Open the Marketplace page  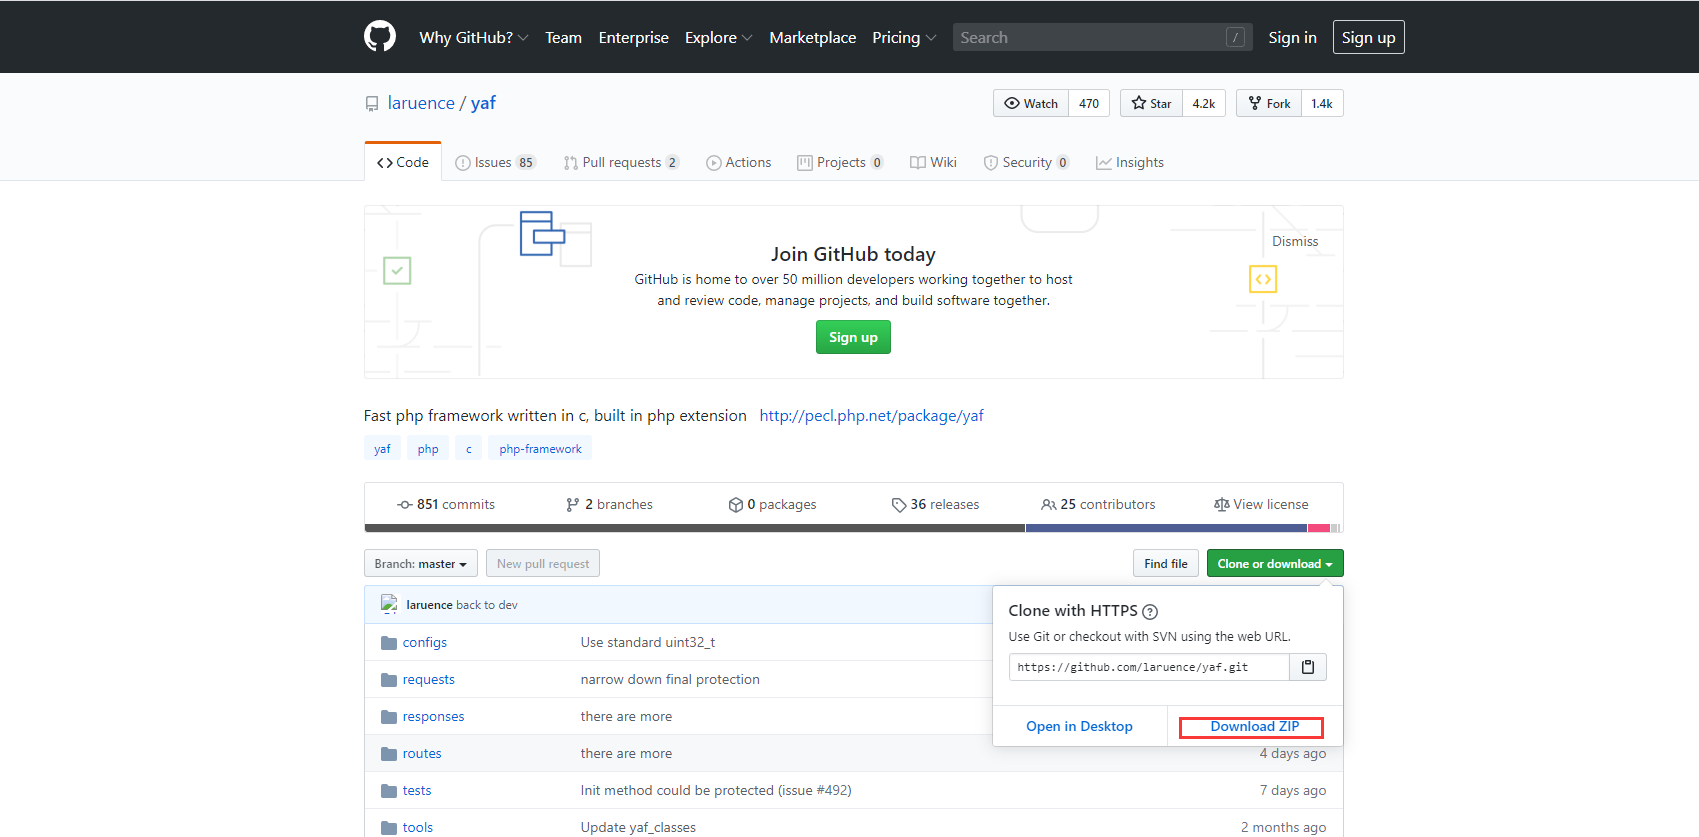pyautogui.click(x=812, y=37)
